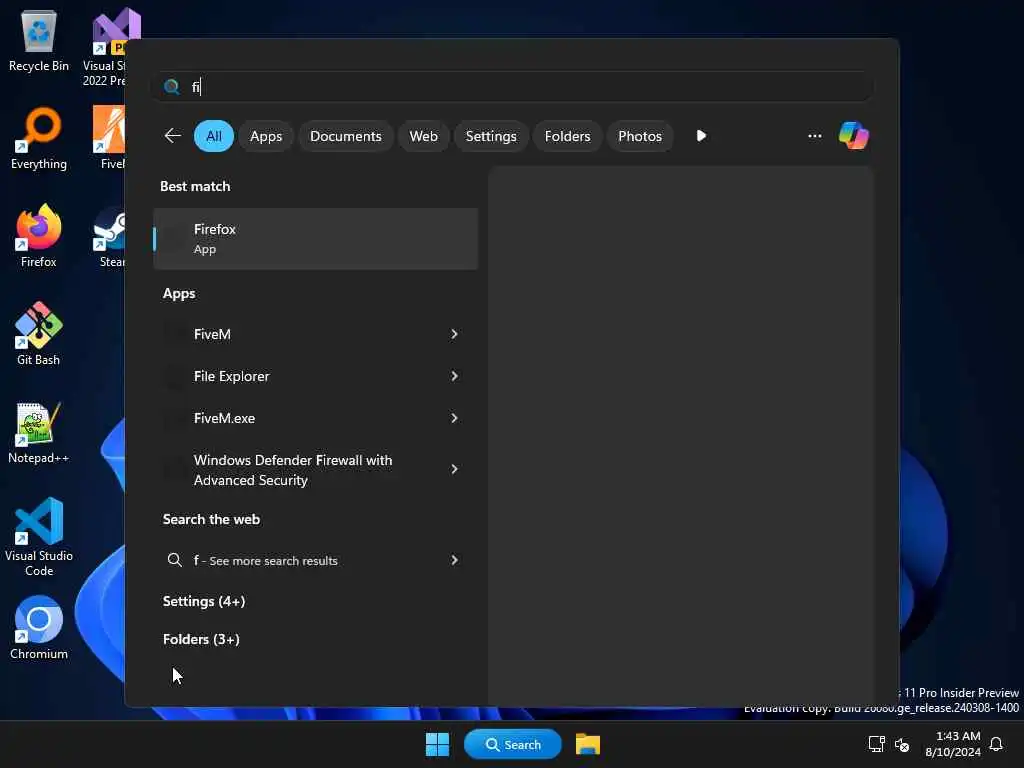This screenshot has height=768, width=1024.
Task: Expand FiveM result details chevron
Action: [x=454, y=334]
